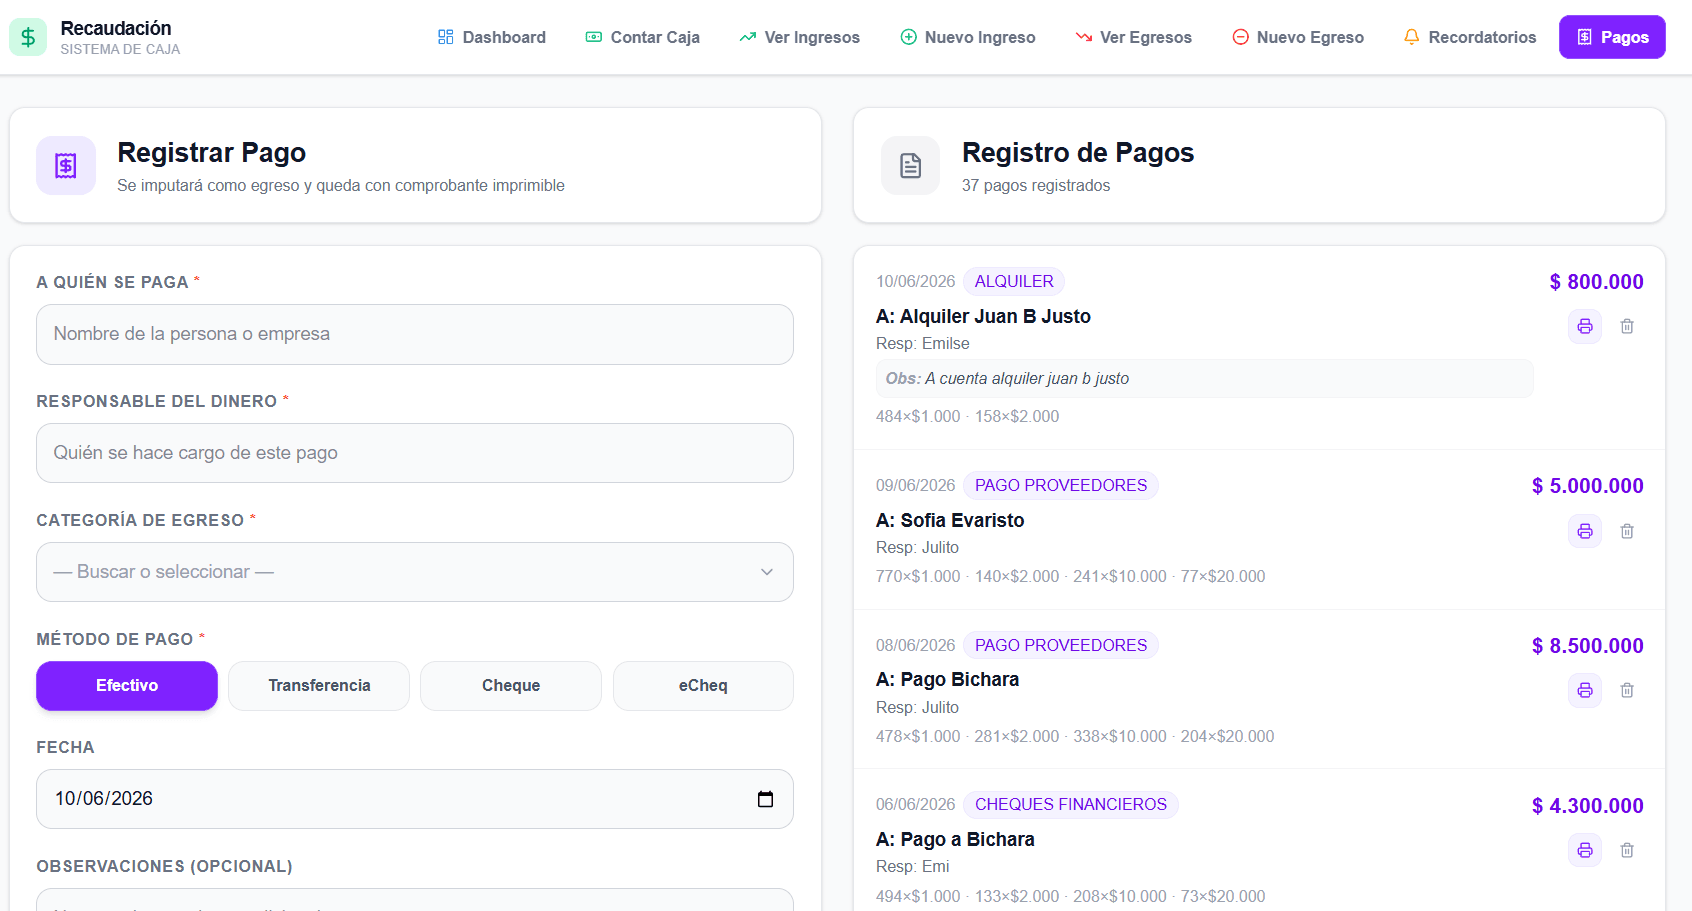Click the text Resp: Emi
The image size is (1692, 911).
[913, 867]
